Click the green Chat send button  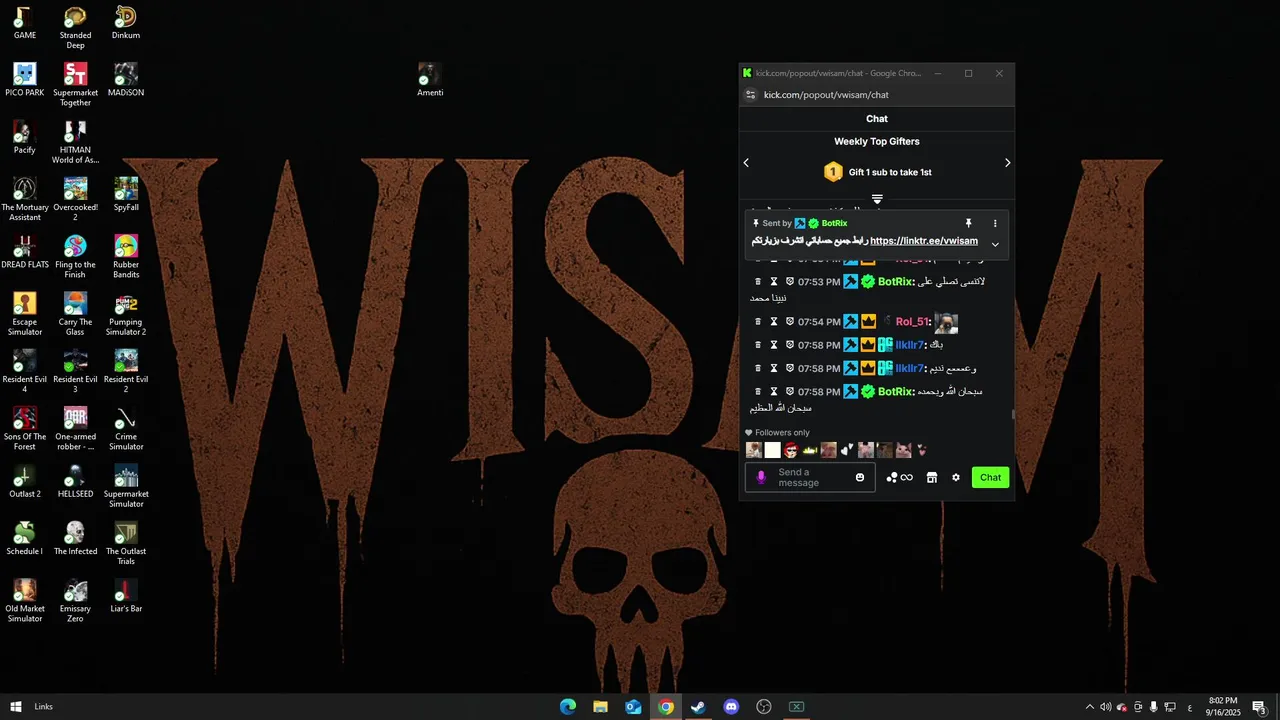[x=990, y=477]
